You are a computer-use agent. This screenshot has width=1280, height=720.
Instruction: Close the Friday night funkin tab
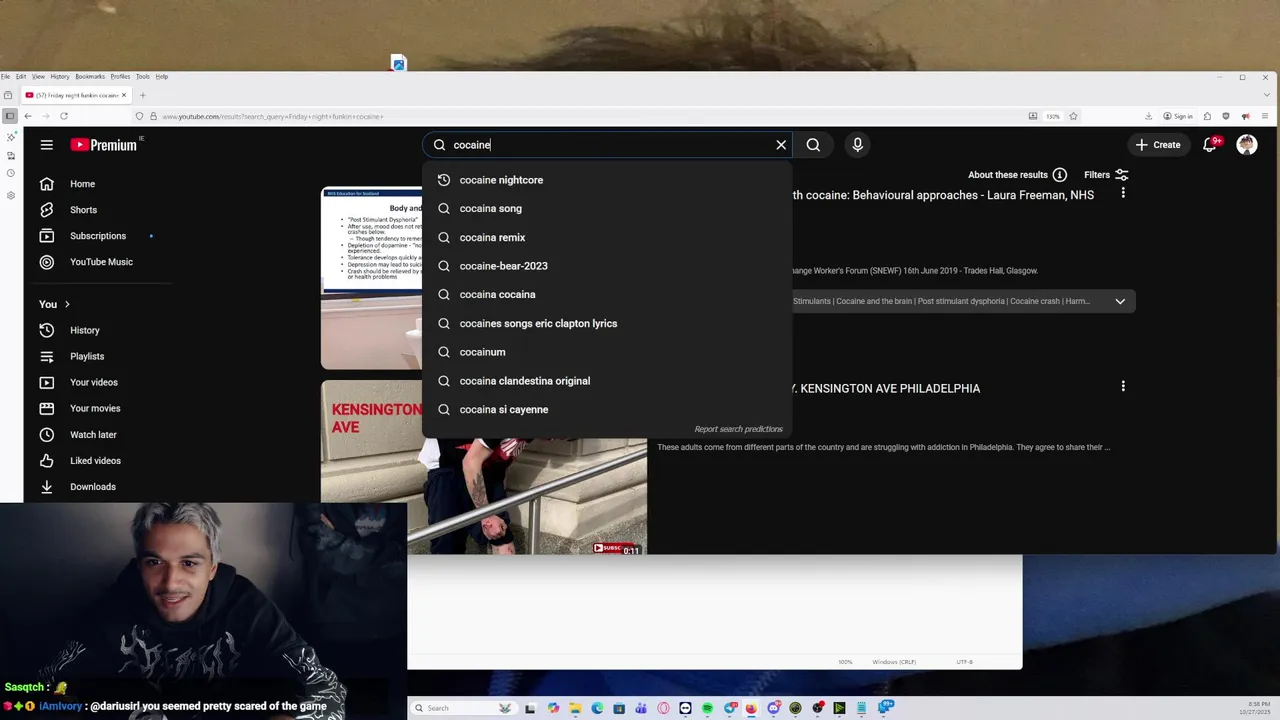pyautogui.click(x=124, y=95)
